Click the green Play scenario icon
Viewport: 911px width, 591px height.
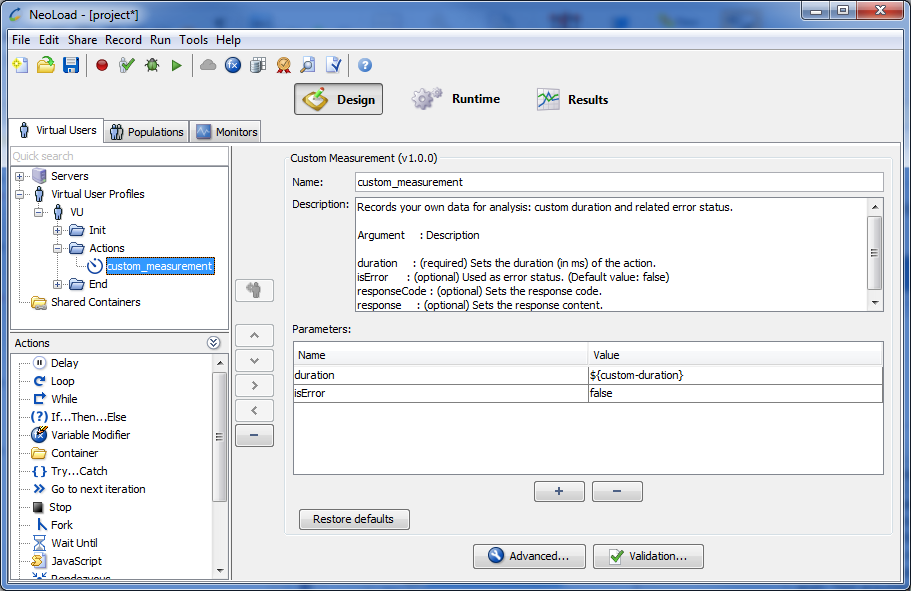pyautogui.click(x=177, y=65)
